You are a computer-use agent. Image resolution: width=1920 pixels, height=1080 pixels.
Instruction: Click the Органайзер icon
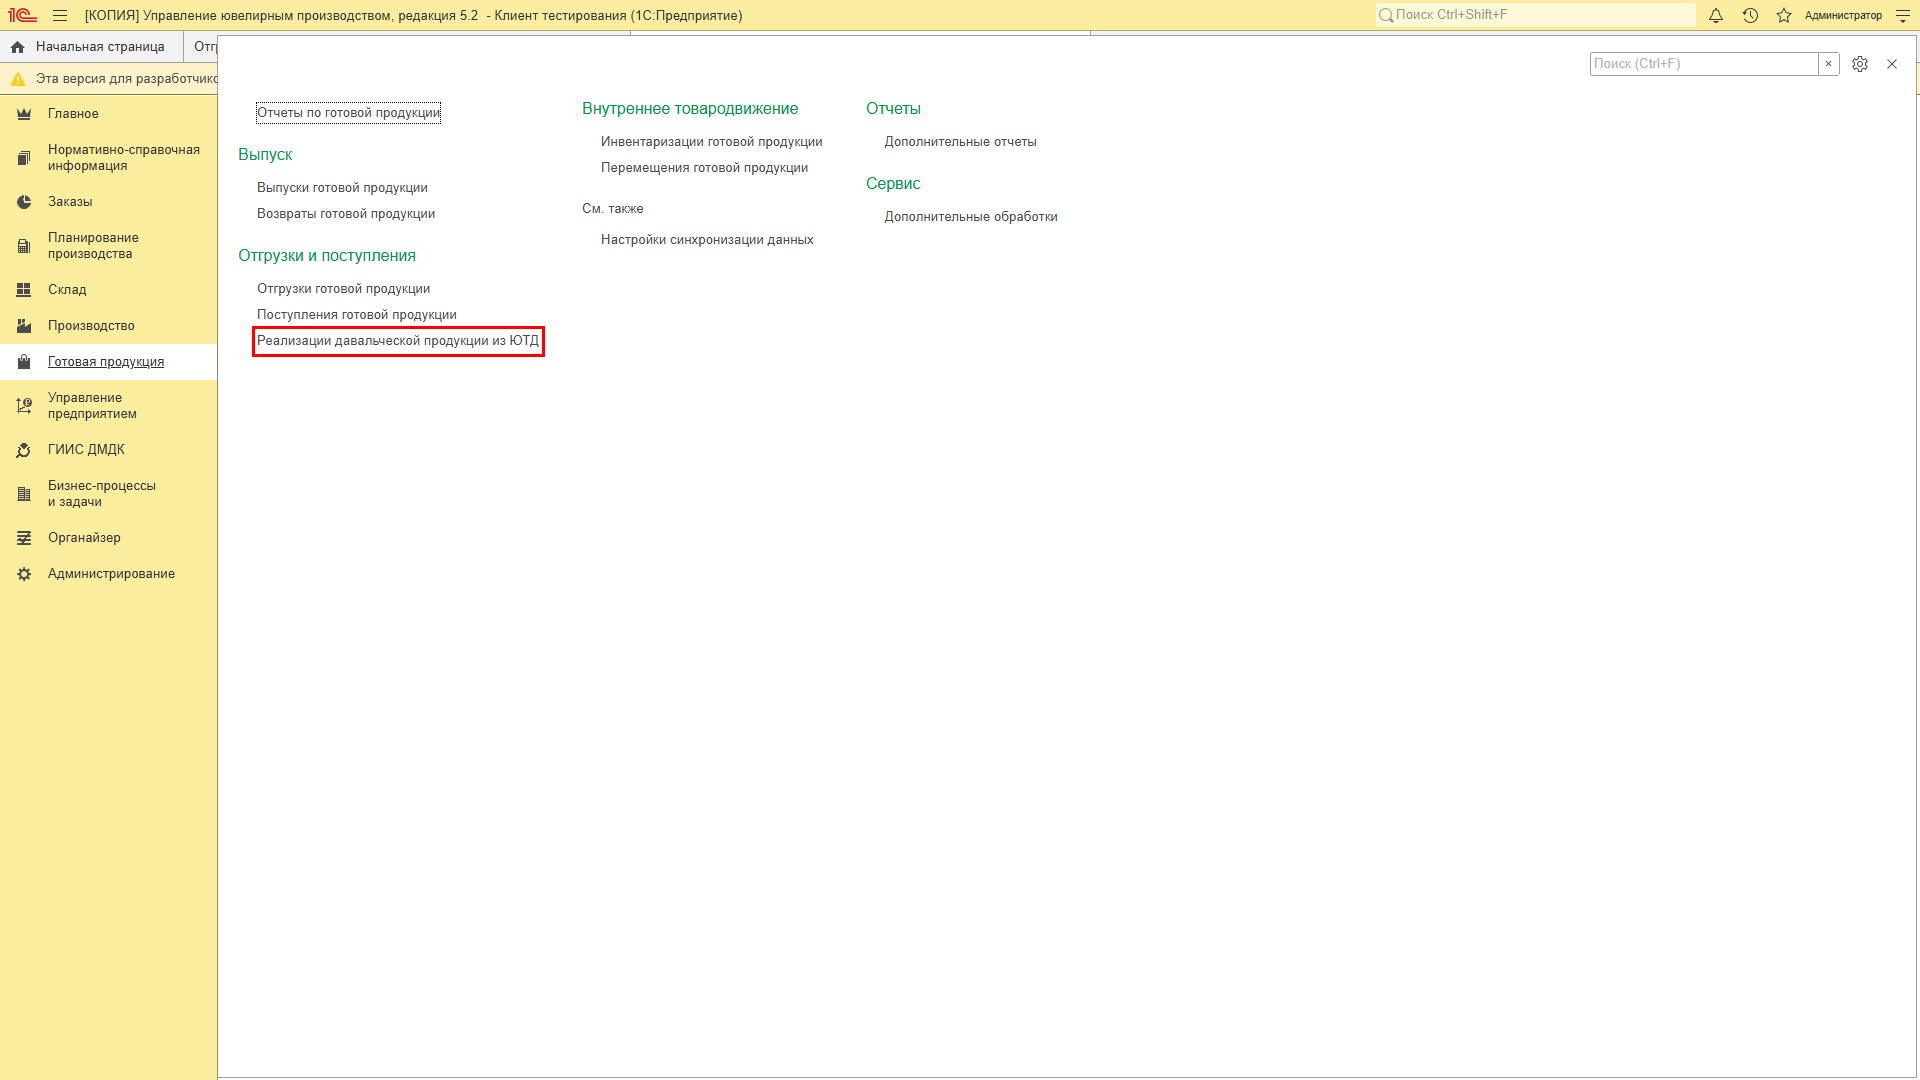point(24,538)
